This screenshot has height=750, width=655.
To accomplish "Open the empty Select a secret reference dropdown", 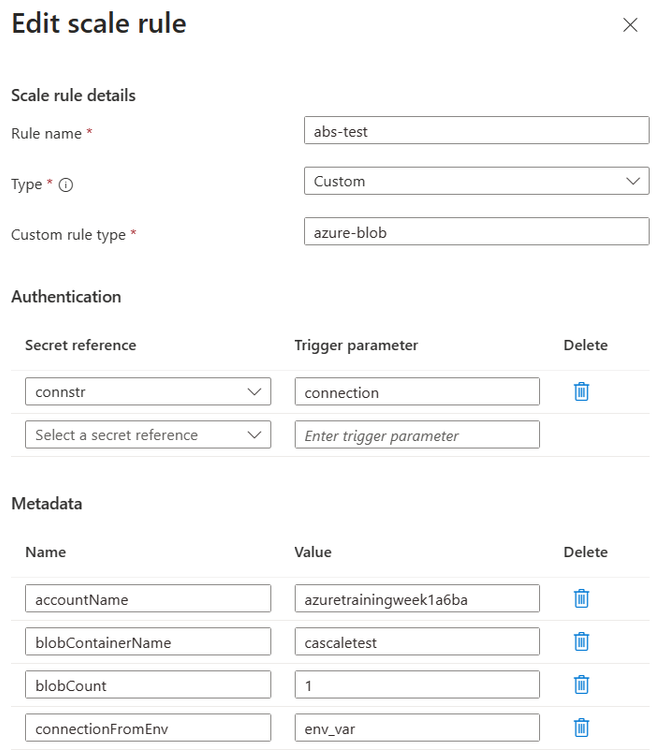I will tap(148, 435).
